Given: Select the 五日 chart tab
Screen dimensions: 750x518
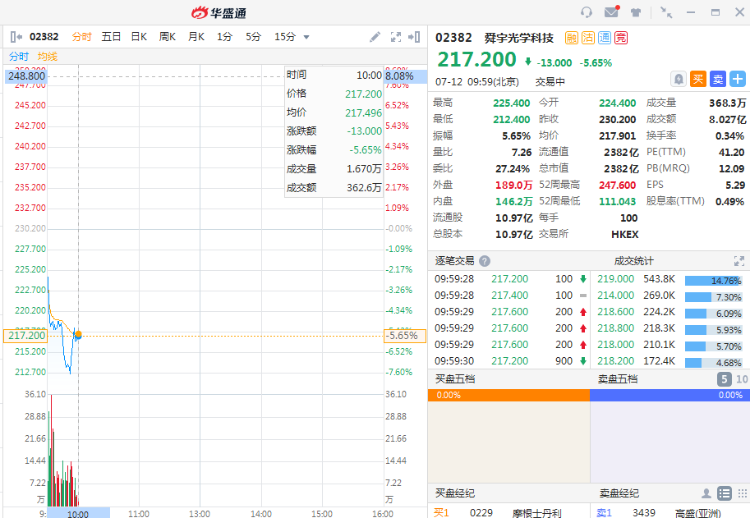Looking at the screenshot, I should 110,37.
